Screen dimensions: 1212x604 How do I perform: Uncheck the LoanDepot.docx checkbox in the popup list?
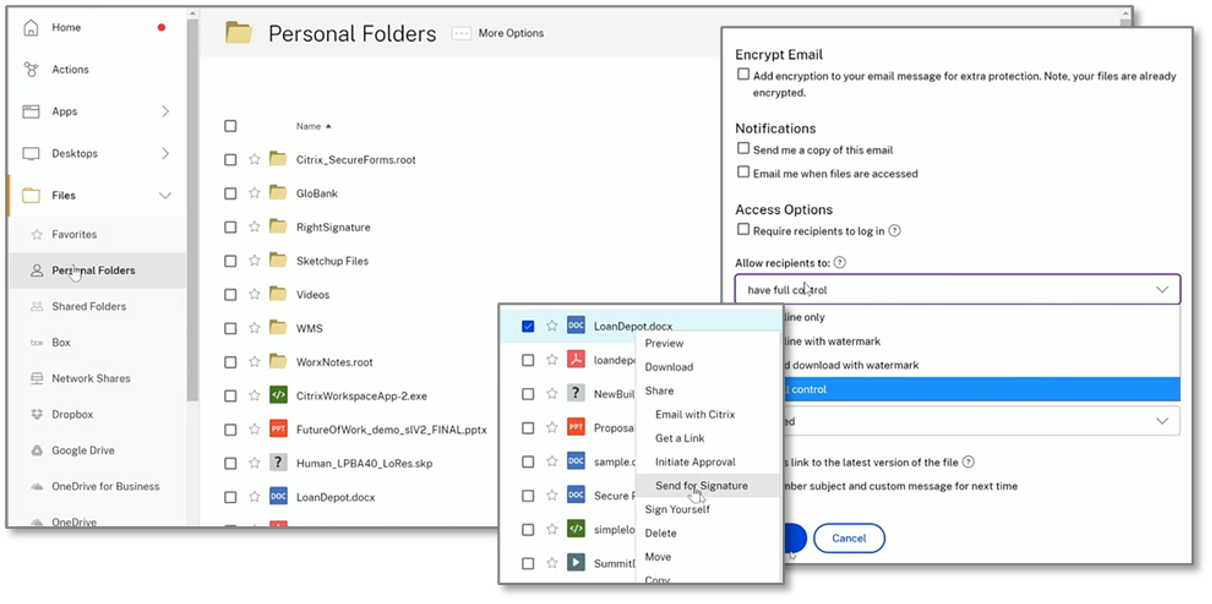tap(528, 326)
